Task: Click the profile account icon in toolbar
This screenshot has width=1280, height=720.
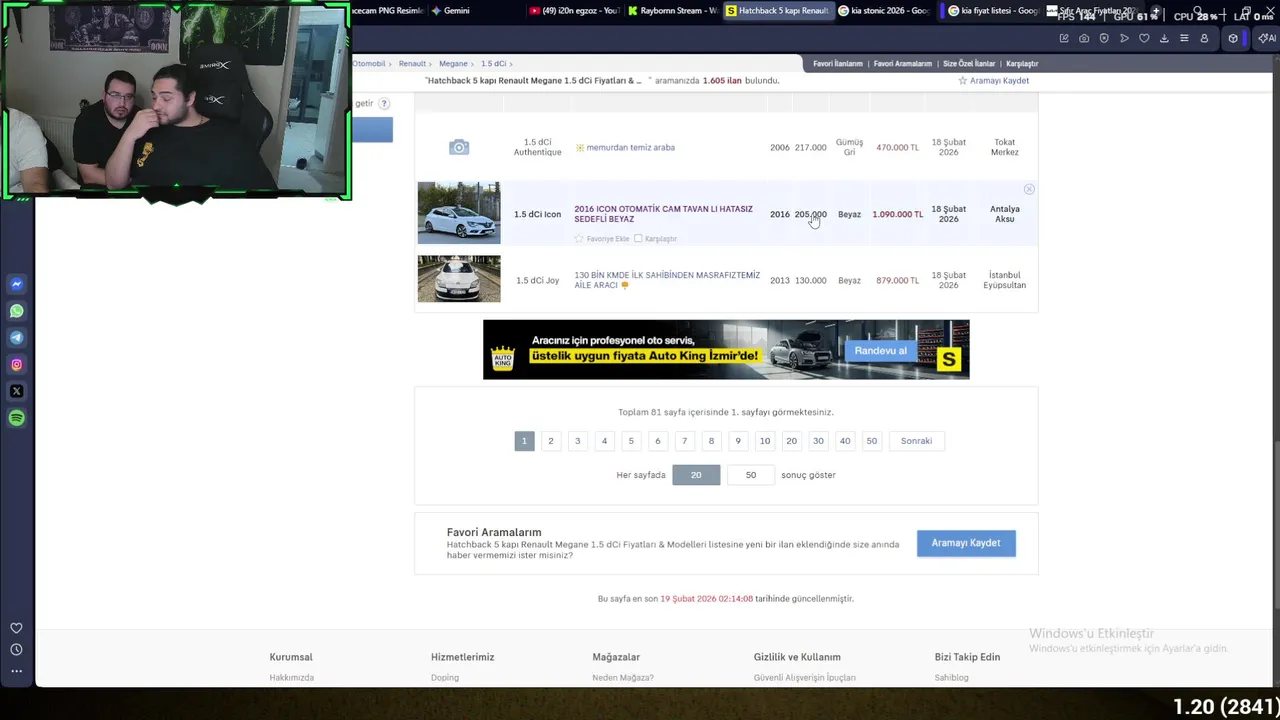Action: coord(1204,38)
